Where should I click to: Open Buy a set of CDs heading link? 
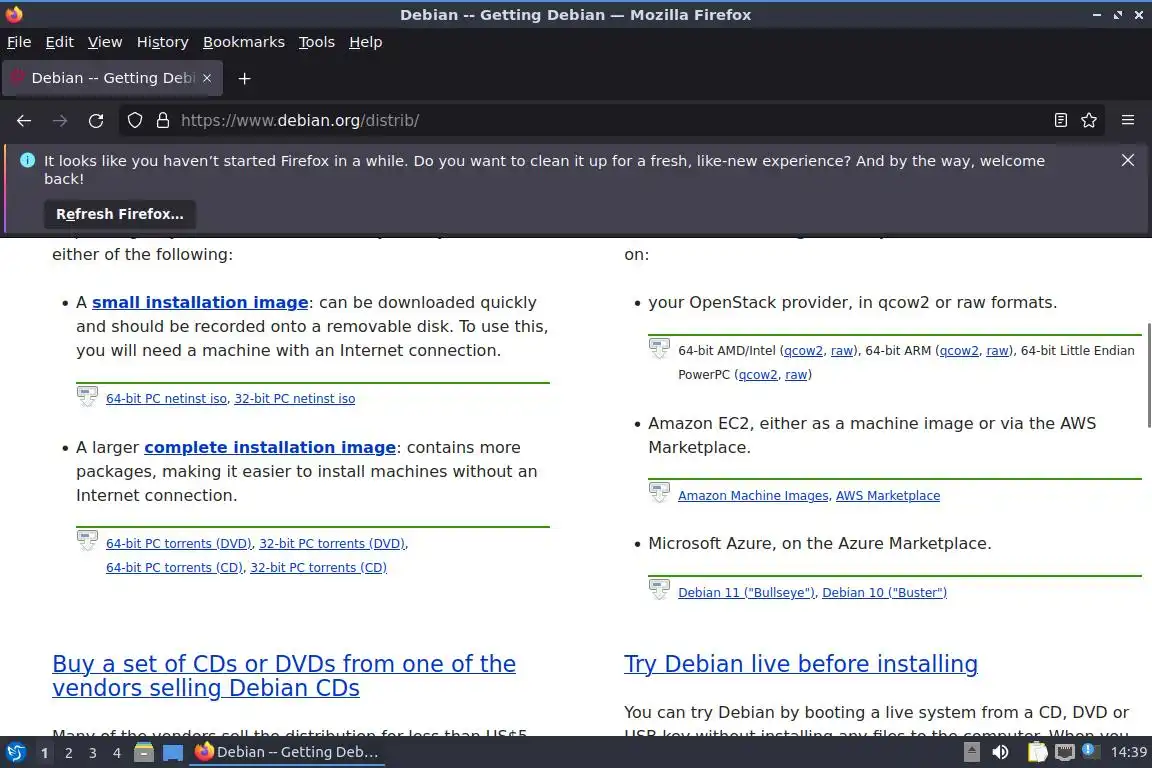[x=284, y=675]
